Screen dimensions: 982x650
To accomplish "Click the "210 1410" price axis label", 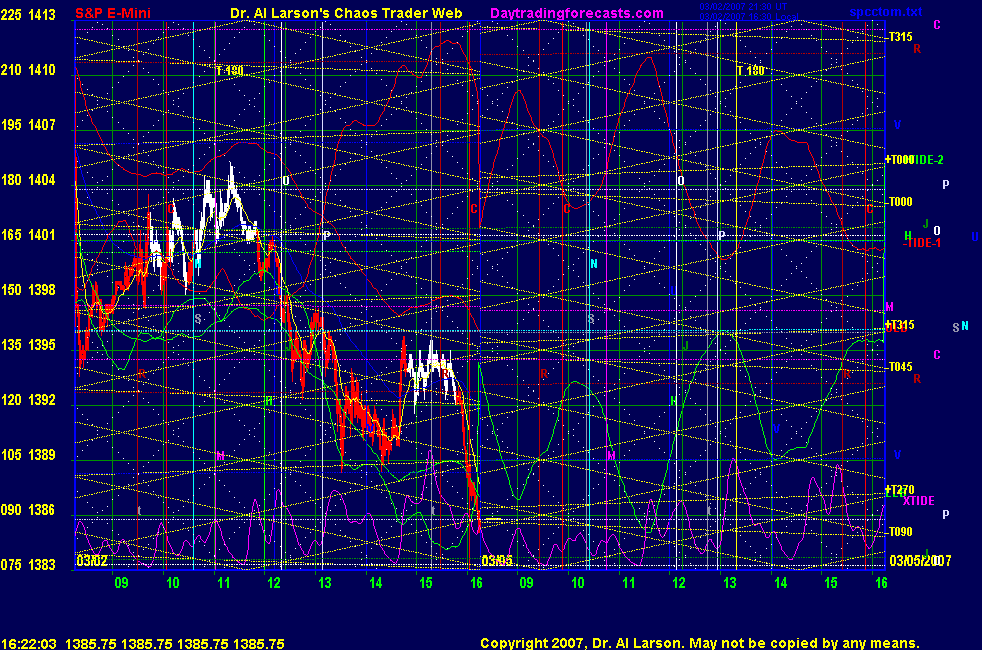I will point(28,70).
